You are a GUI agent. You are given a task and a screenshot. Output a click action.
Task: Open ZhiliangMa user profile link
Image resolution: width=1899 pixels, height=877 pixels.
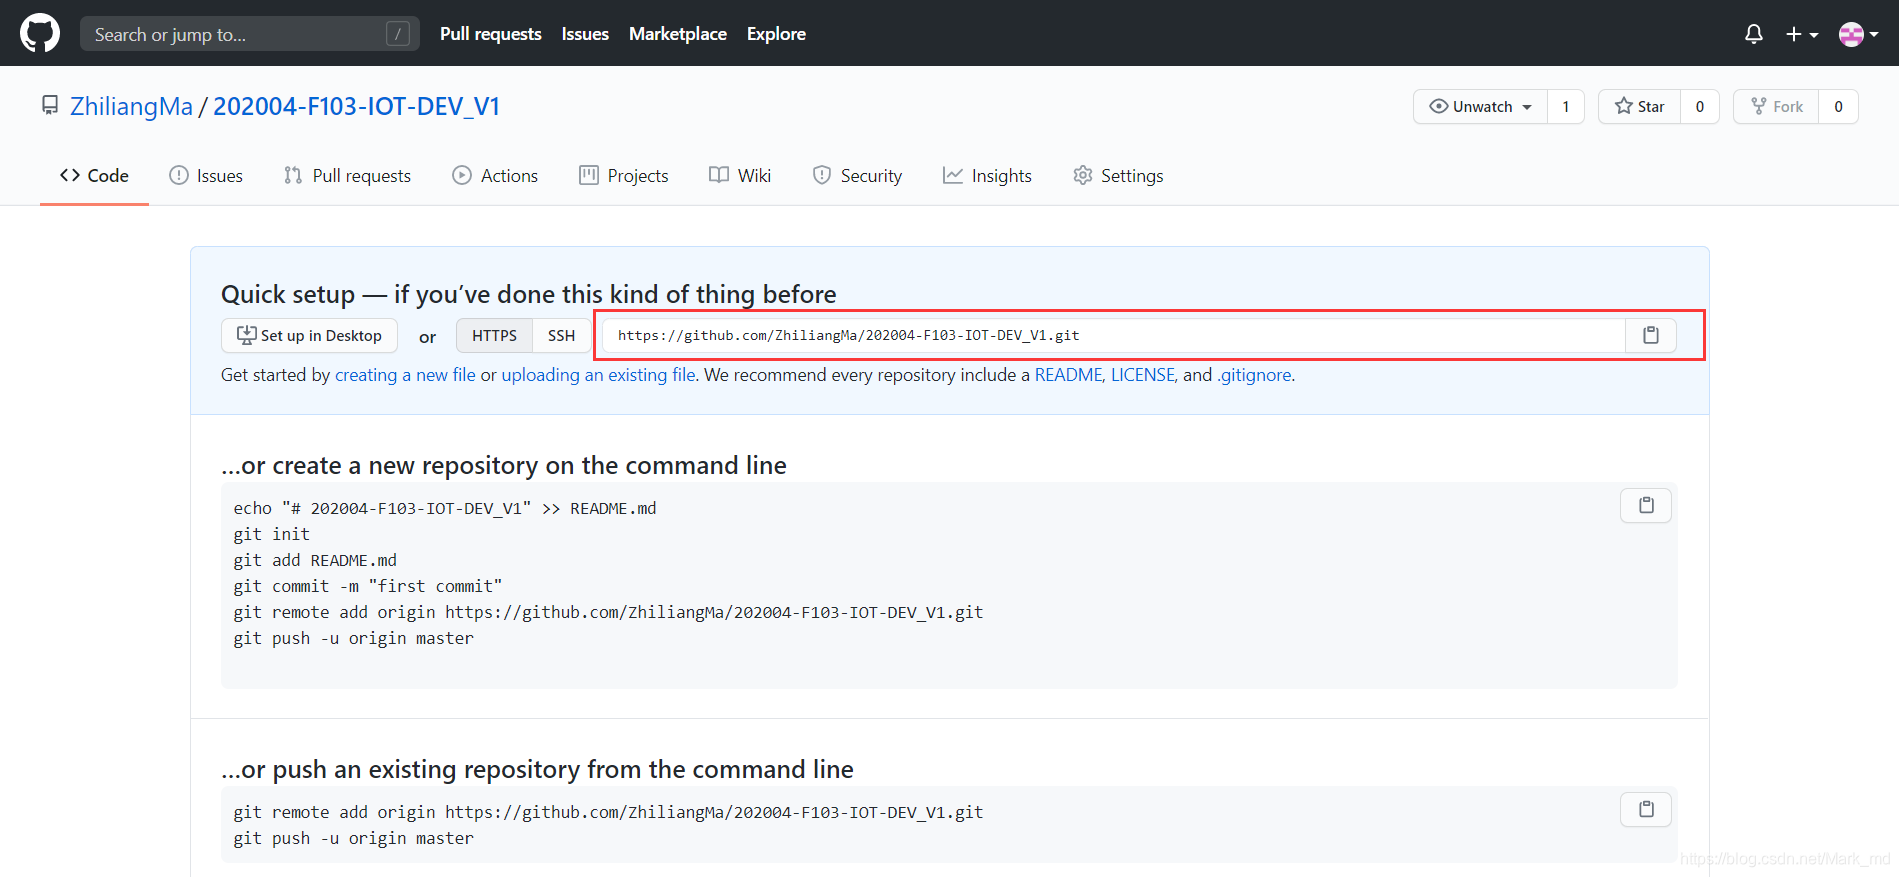pos(131,106)
